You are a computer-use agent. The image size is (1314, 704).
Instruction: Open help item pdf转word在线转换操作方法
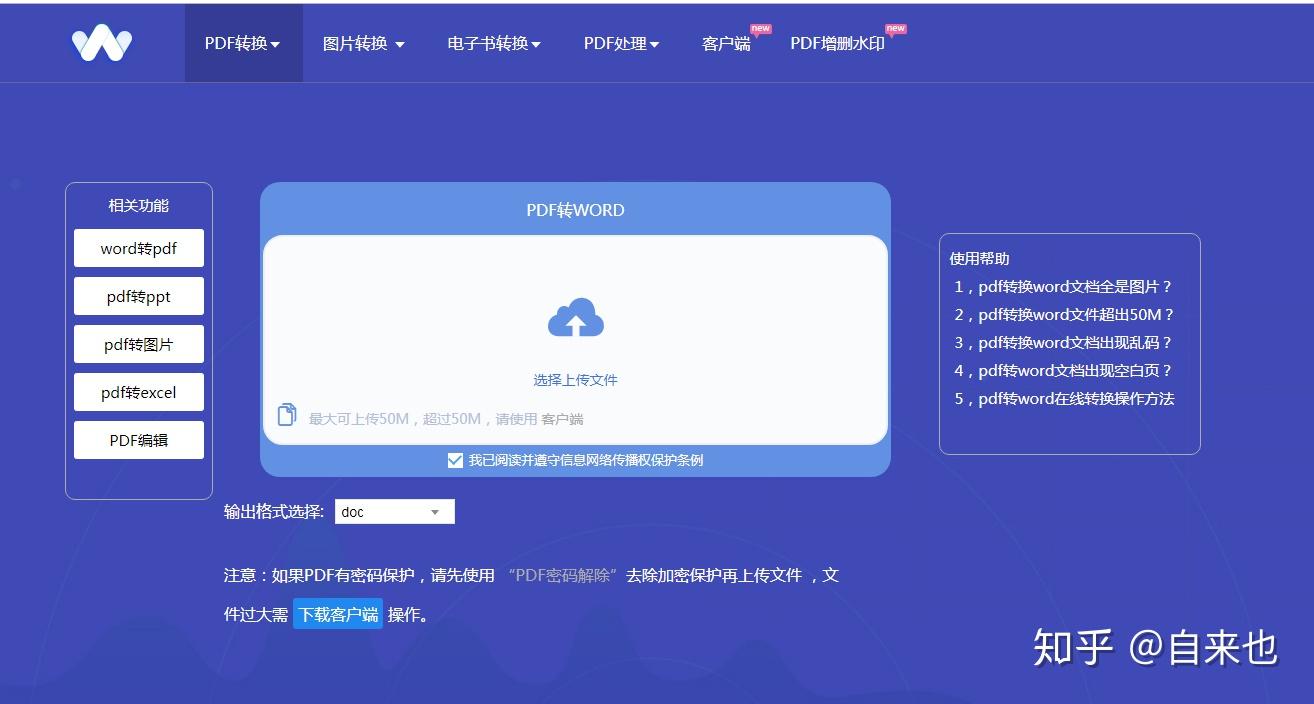coord(1064,398)
